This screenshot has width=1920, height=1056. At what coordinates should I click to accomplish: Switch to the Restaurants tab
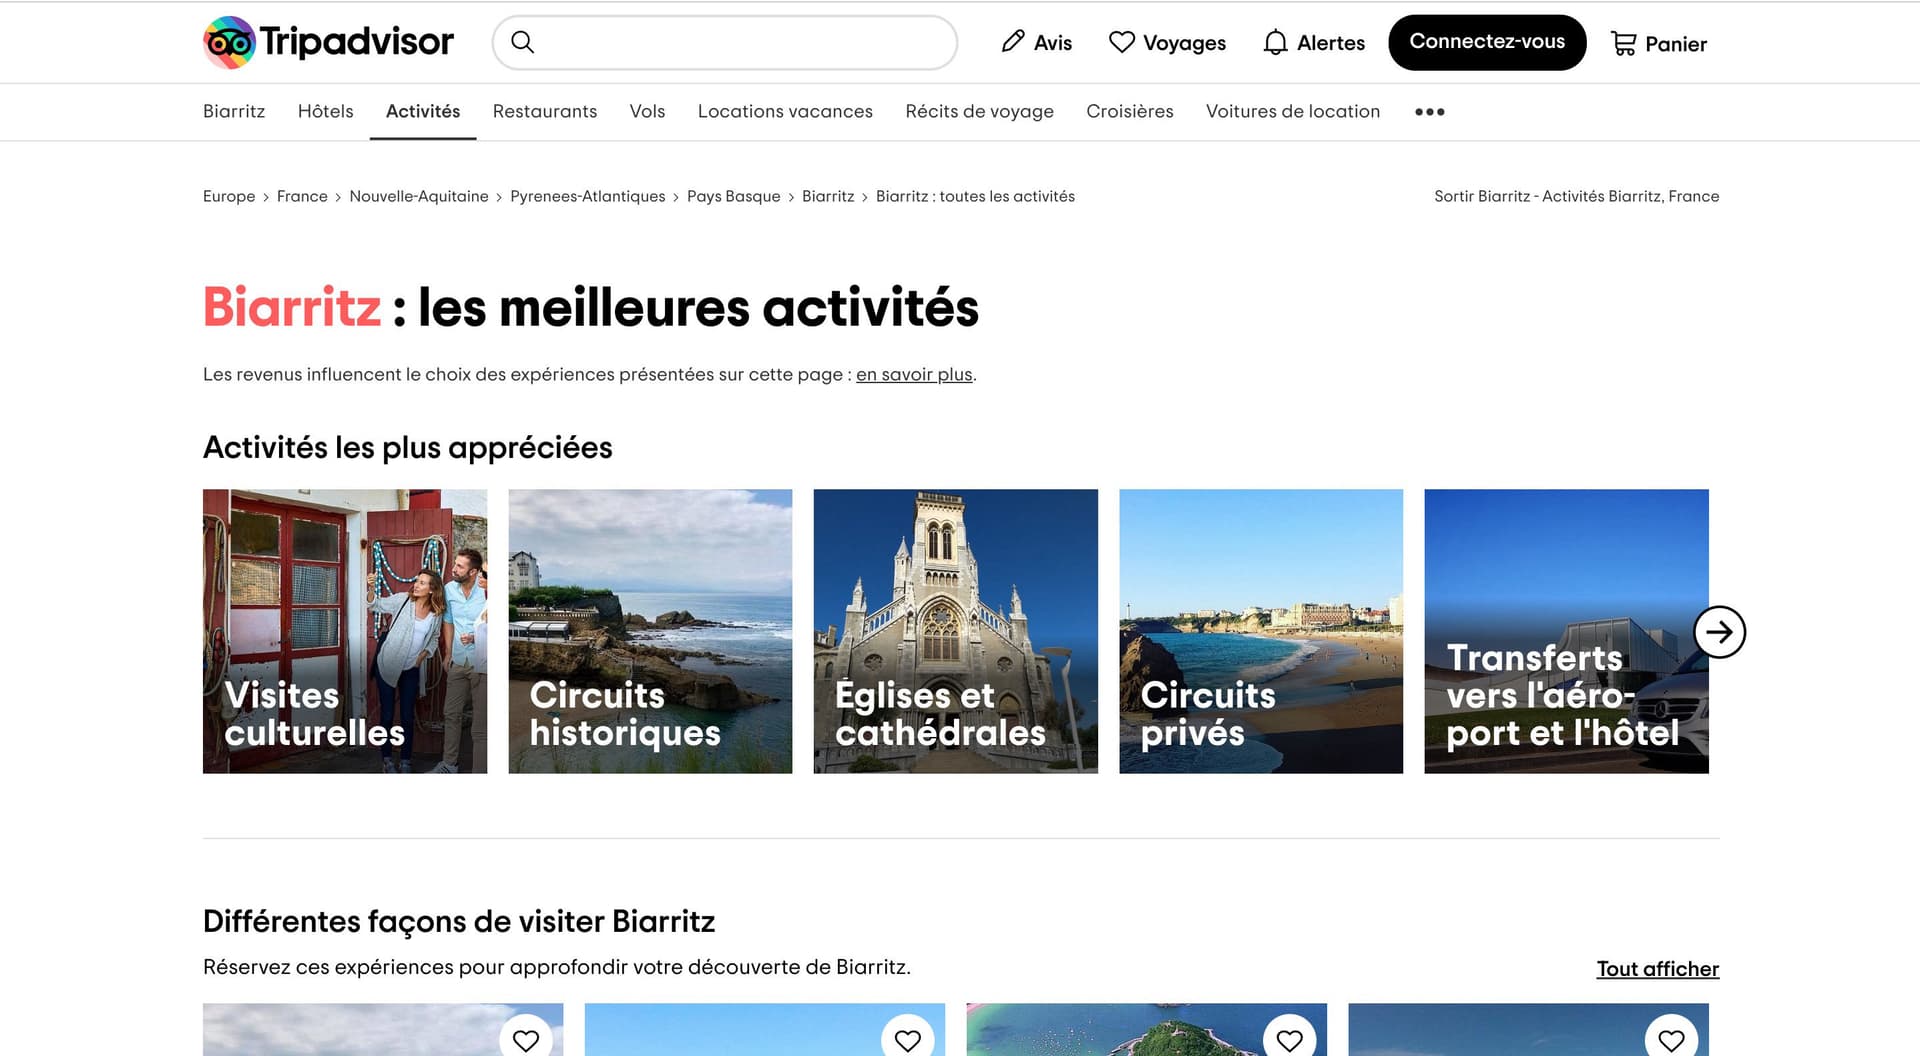tap(544, 111)
